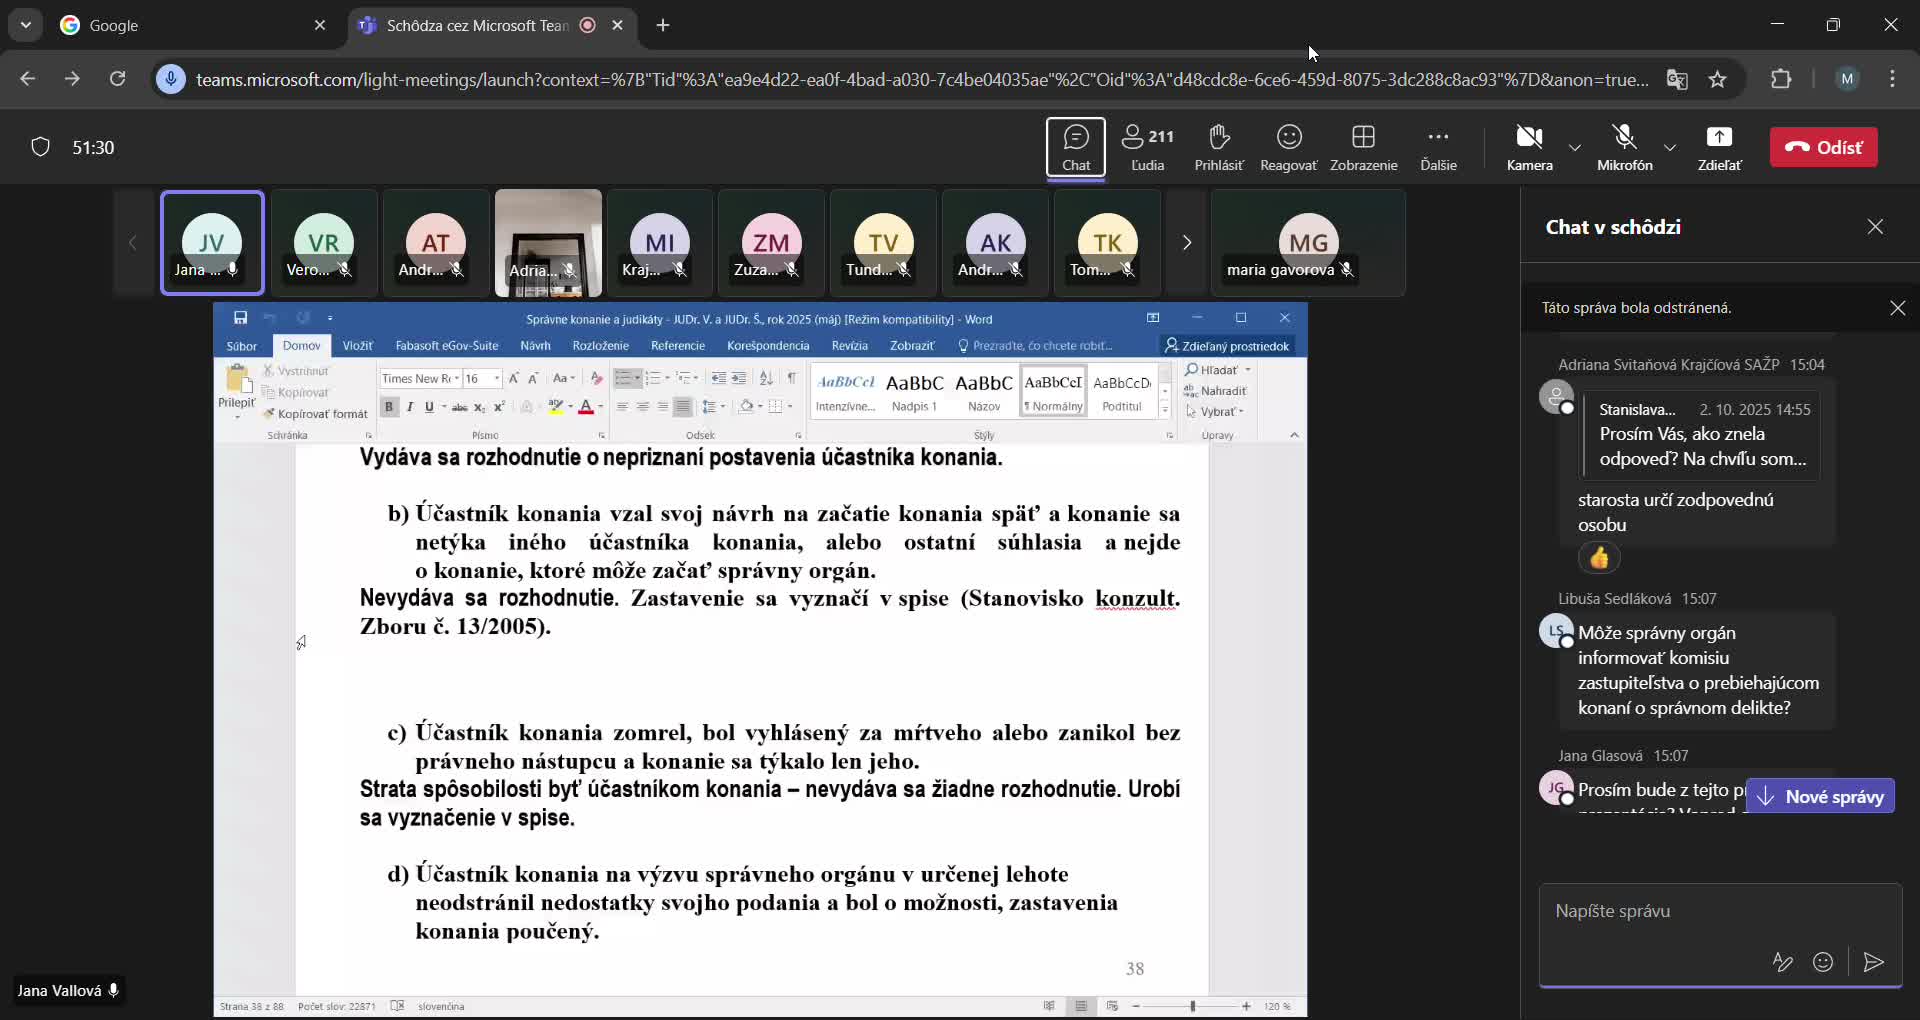
Task: Select the text highlight color tool
Action: (556, 406)
